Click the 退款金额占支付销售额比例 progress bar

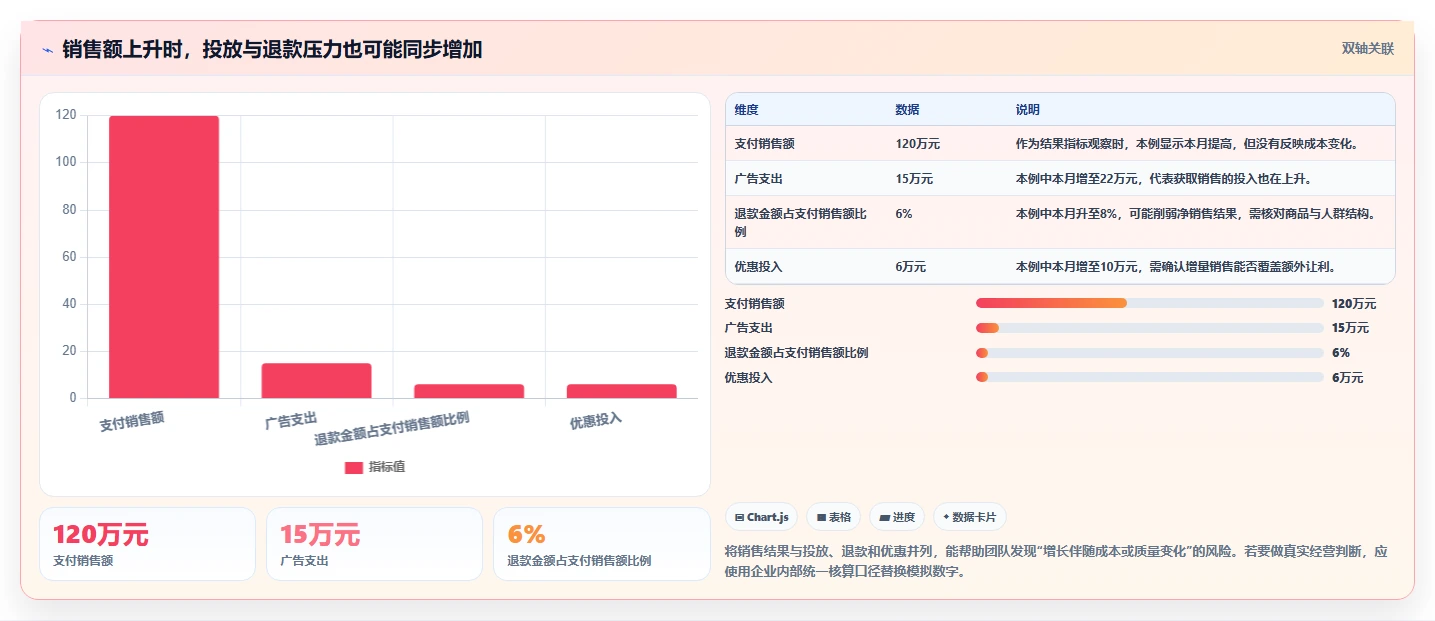1150,353
